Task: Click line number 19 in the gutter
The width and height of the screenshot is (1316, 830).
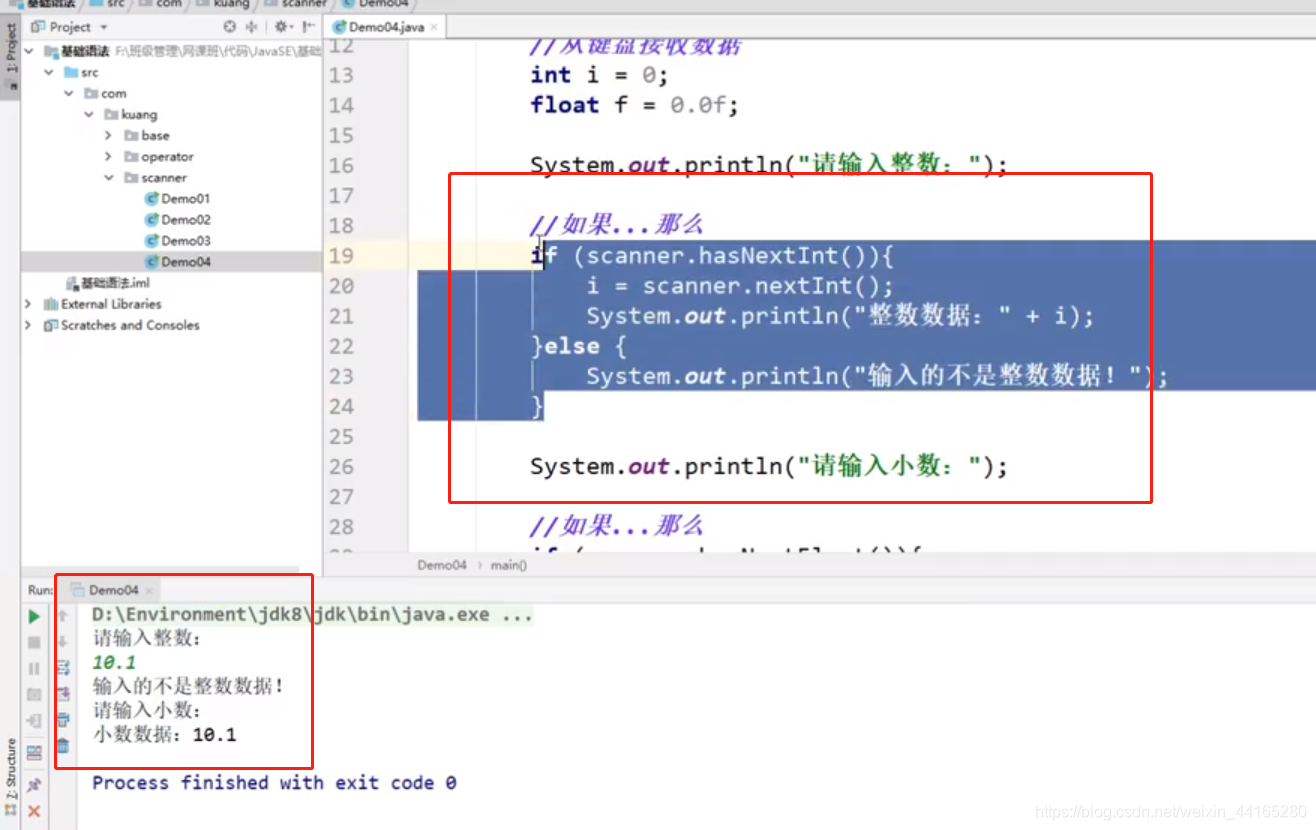Action: (x=341, y=255)
